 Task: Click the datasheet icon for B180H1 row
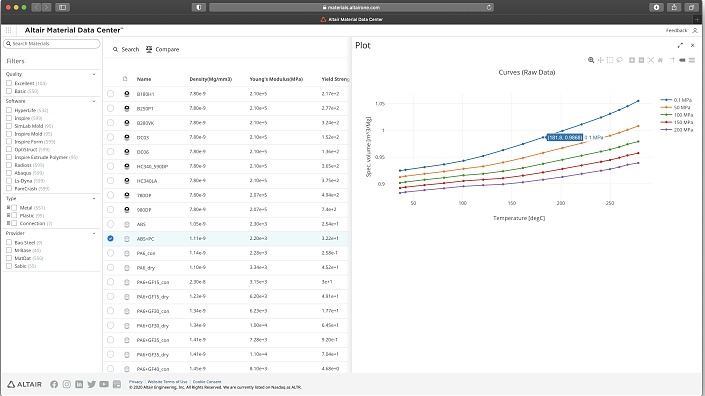127,94
